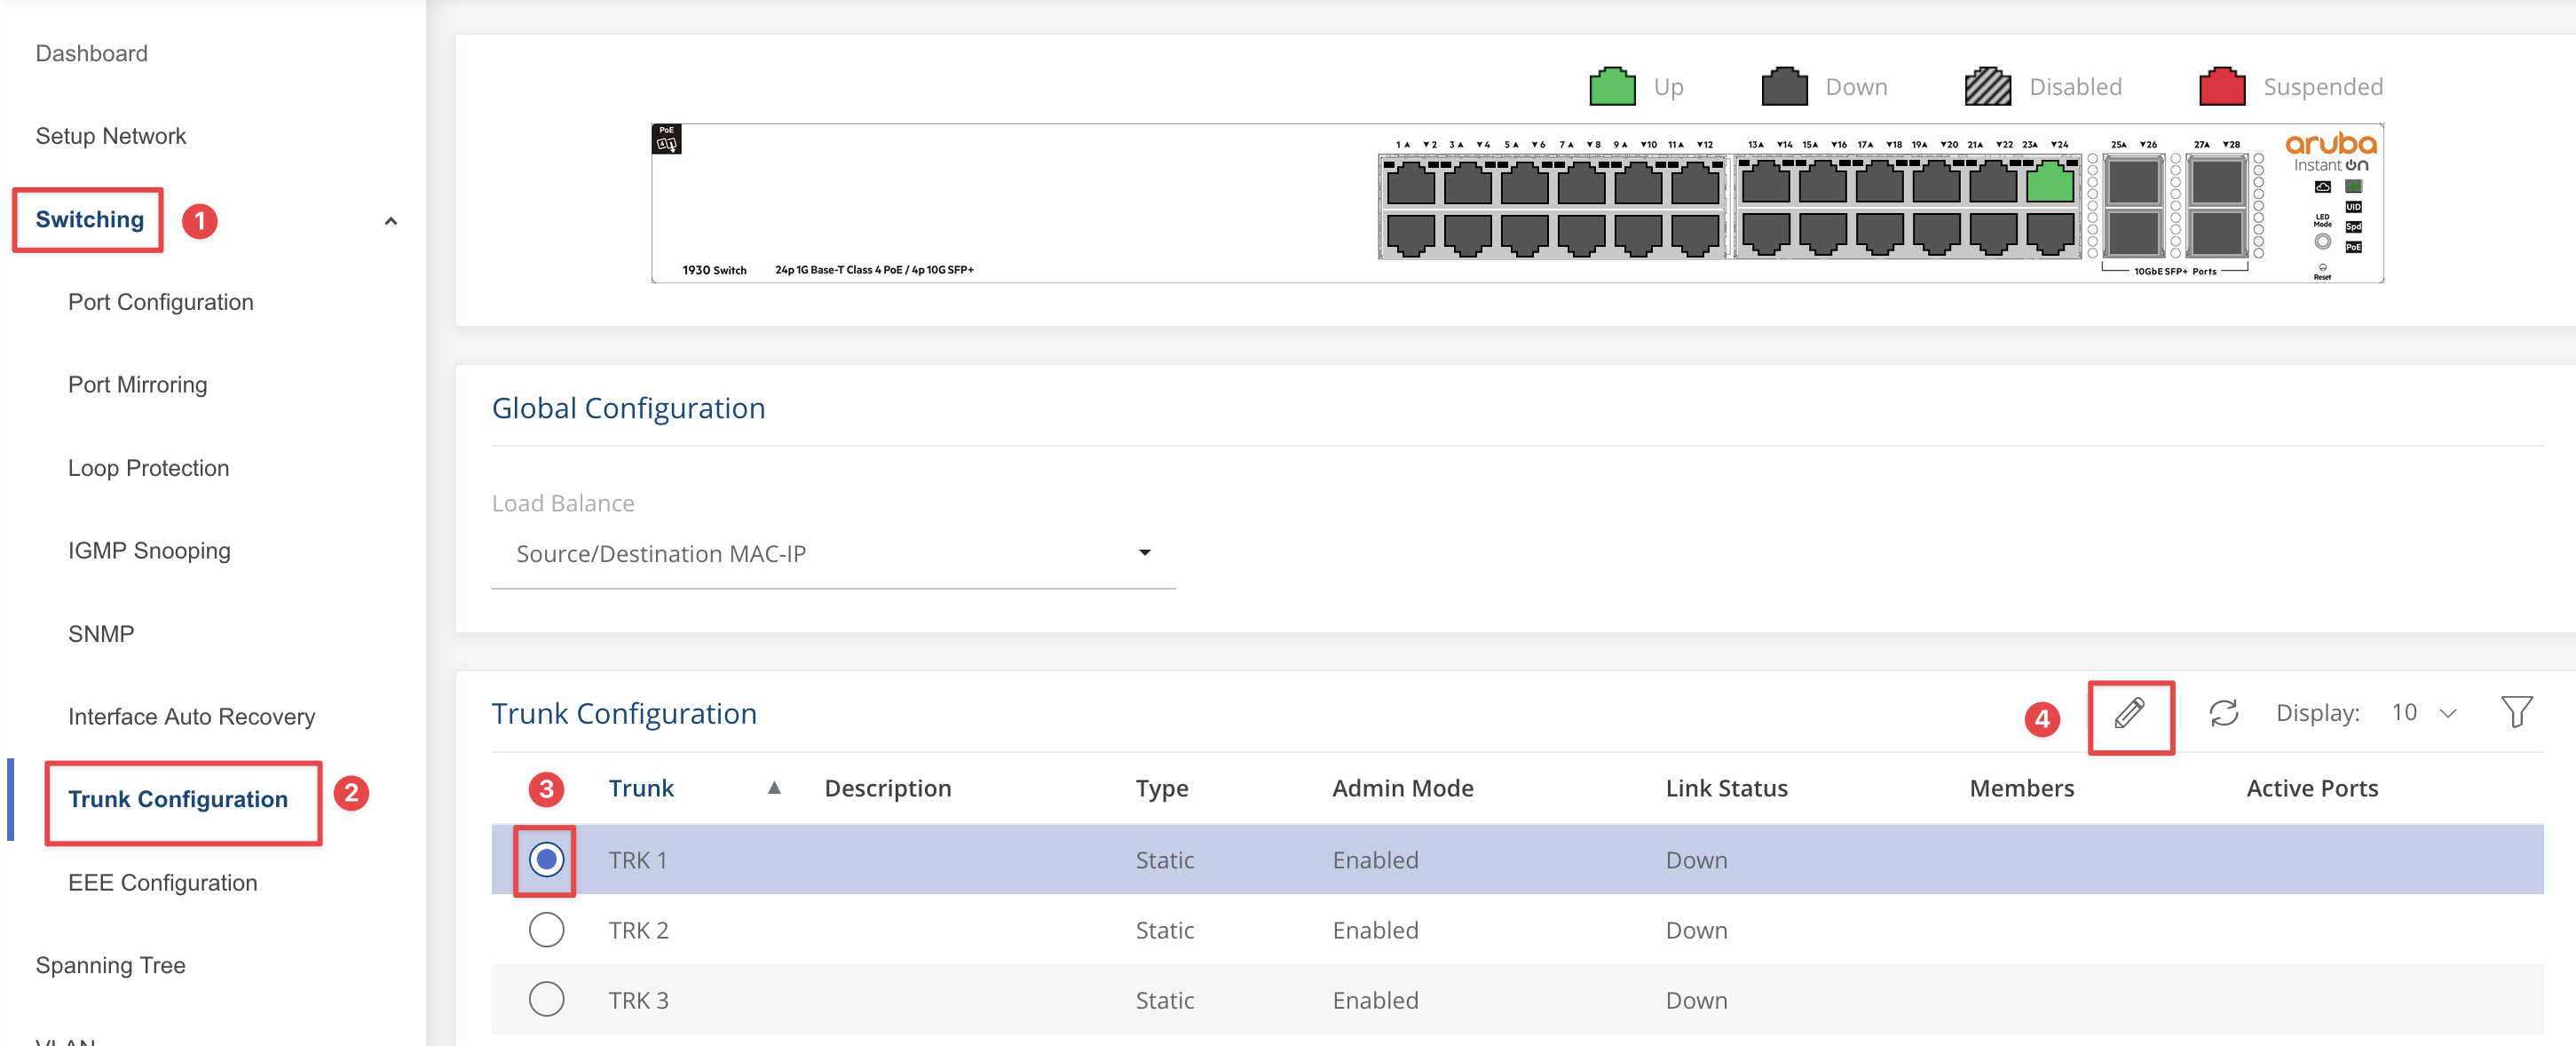This screenshot has width=2576, height=1046.
Task: Collapse the Switching menu chevron
Action: coord(391,221)
